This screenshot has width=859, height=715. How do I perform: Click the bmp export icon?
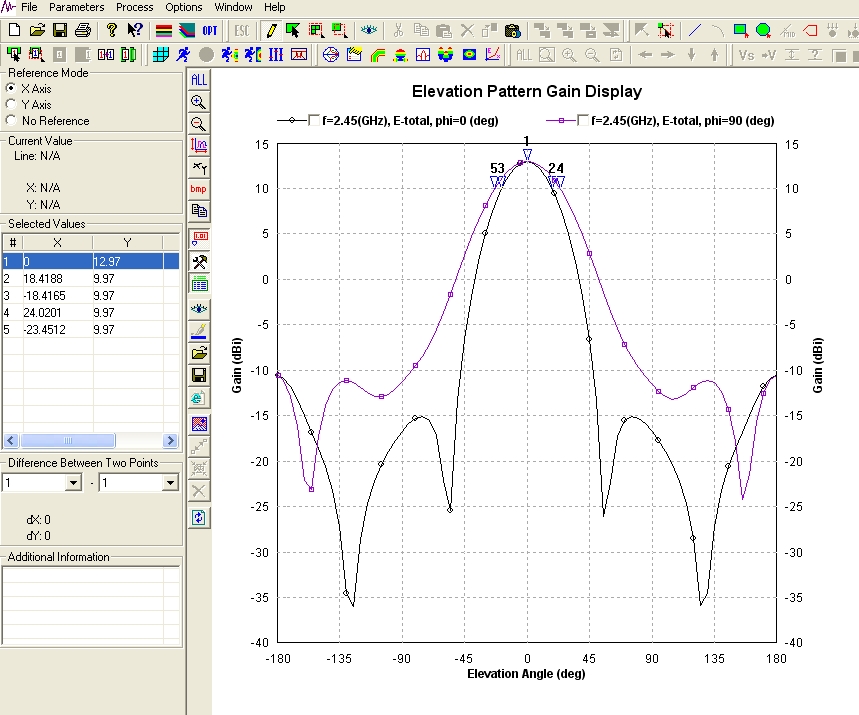click(199, 189)
